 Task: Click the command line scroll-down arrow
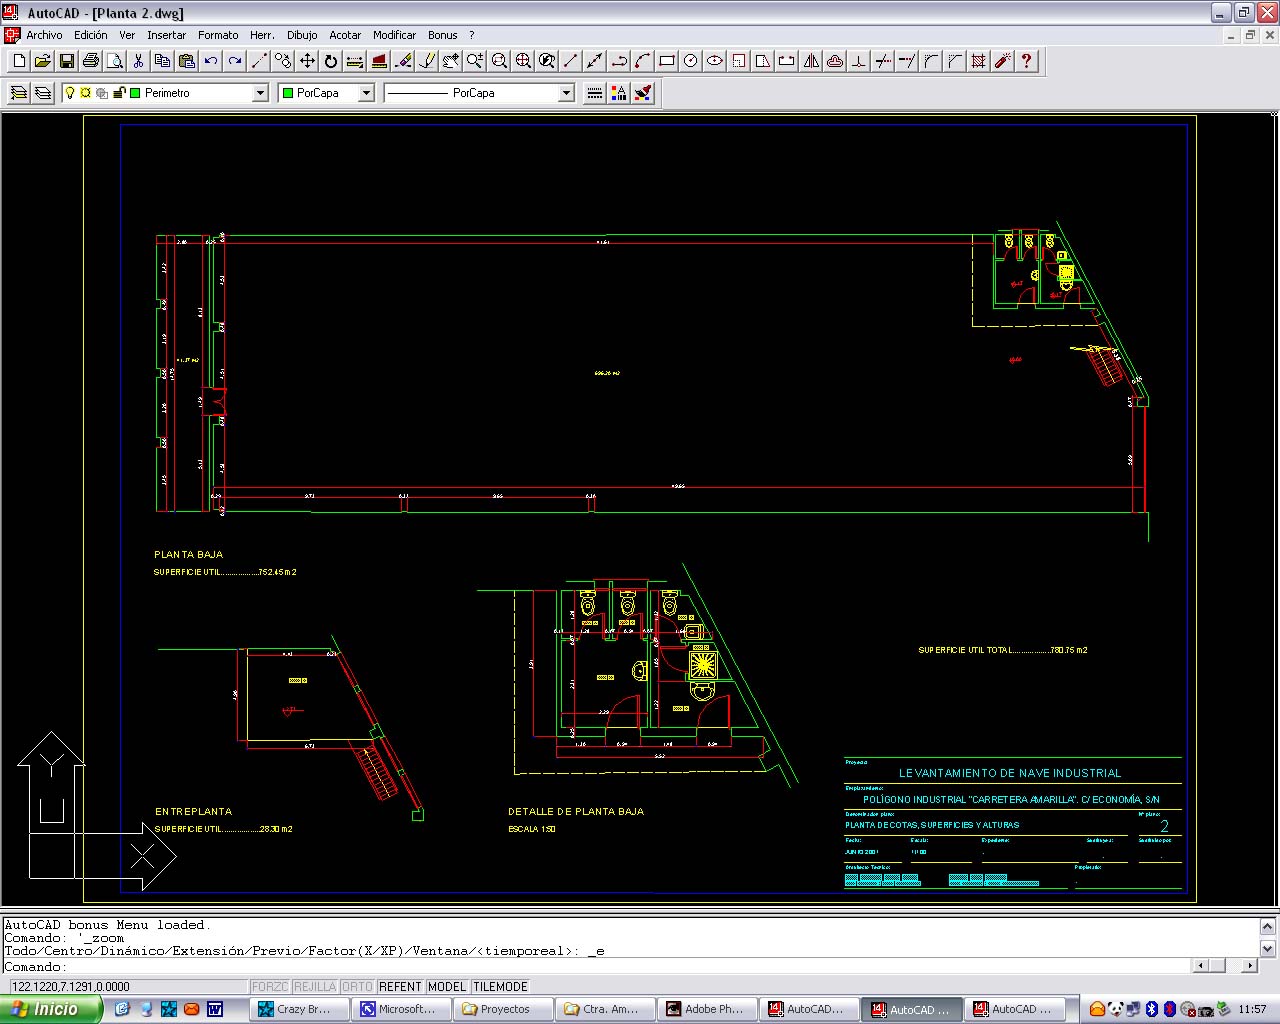1267,949
